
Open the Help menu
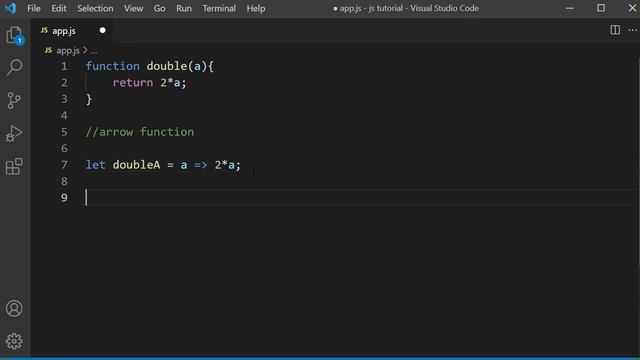tap(256, 9)
